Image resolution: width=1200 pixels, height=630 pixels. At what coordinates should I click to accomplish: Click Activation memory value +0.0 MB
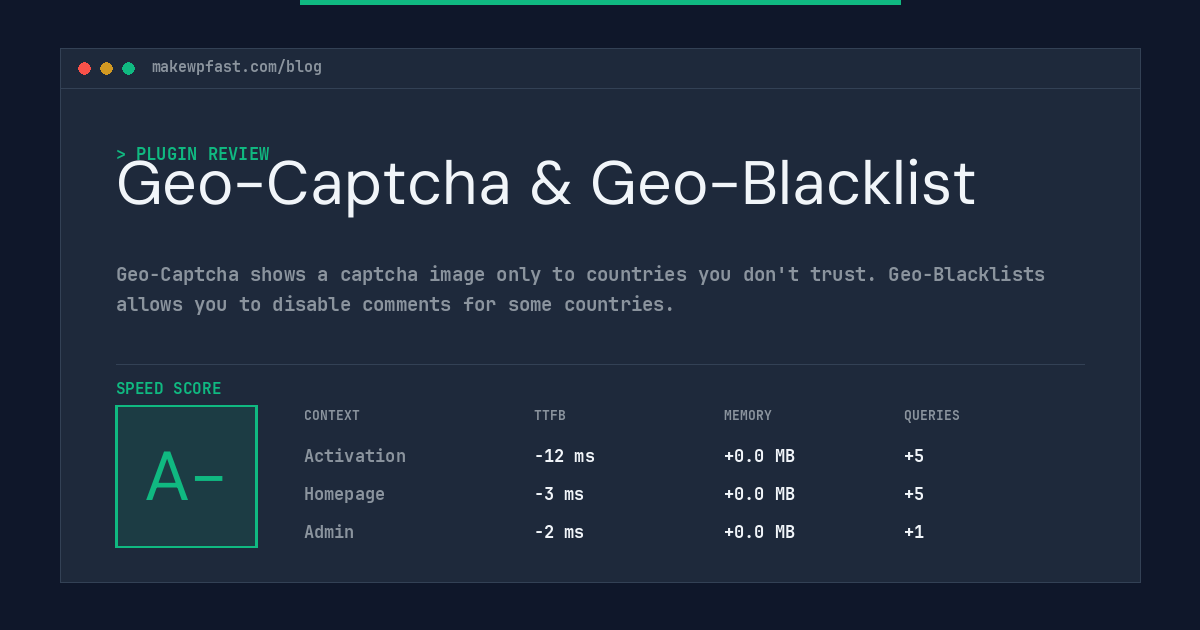(x=759, y=456)
